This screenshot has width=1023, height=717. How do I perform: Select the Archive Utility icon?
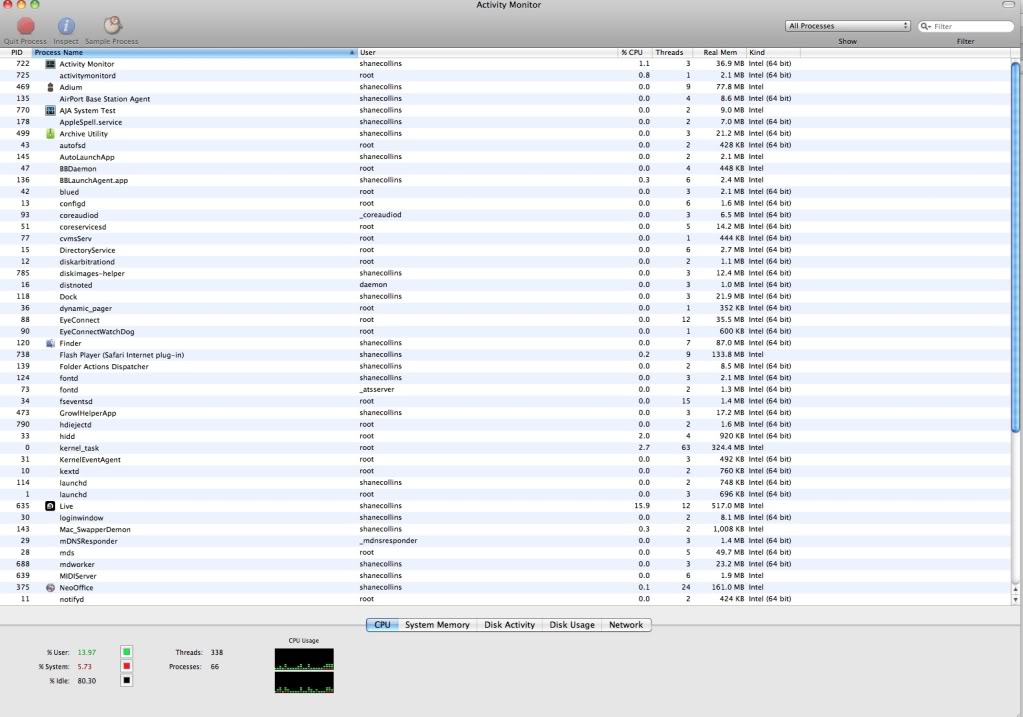click(50, 134)
